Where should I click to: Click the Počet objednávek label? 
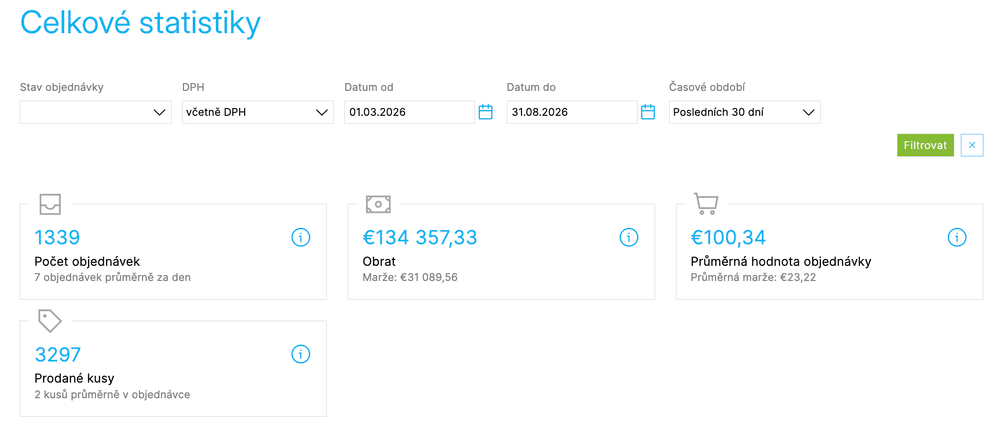click(x=87, y=262)
